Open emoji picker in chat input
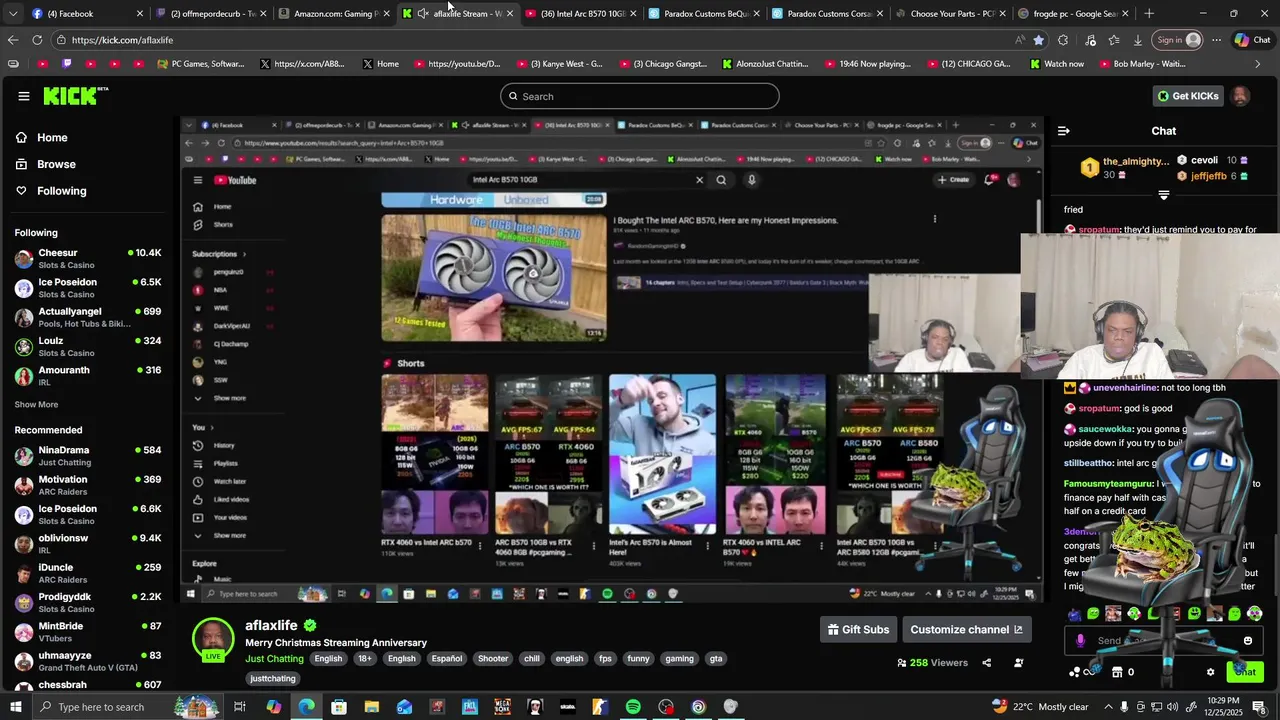The image size is (1280, 720). 1248,641
